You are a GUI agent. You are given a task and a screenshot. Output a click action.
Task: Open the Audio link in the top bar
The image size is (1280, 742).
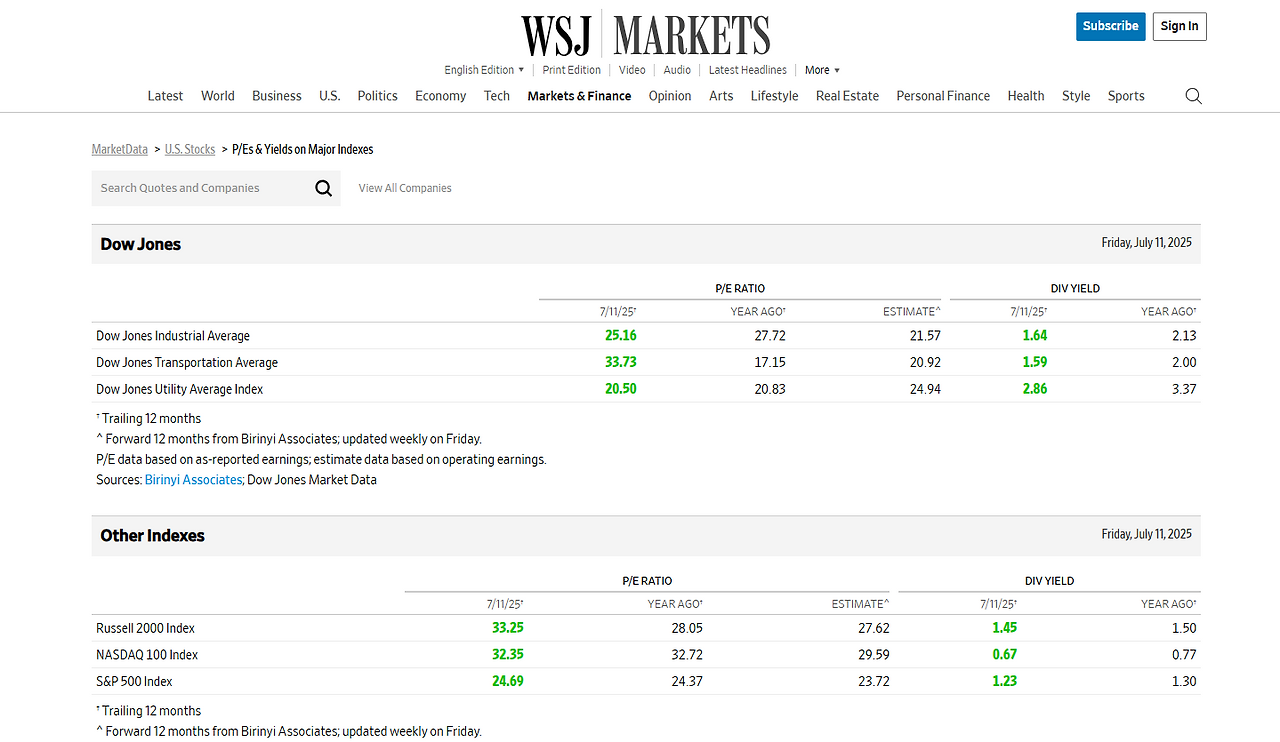tap(677, 70)
